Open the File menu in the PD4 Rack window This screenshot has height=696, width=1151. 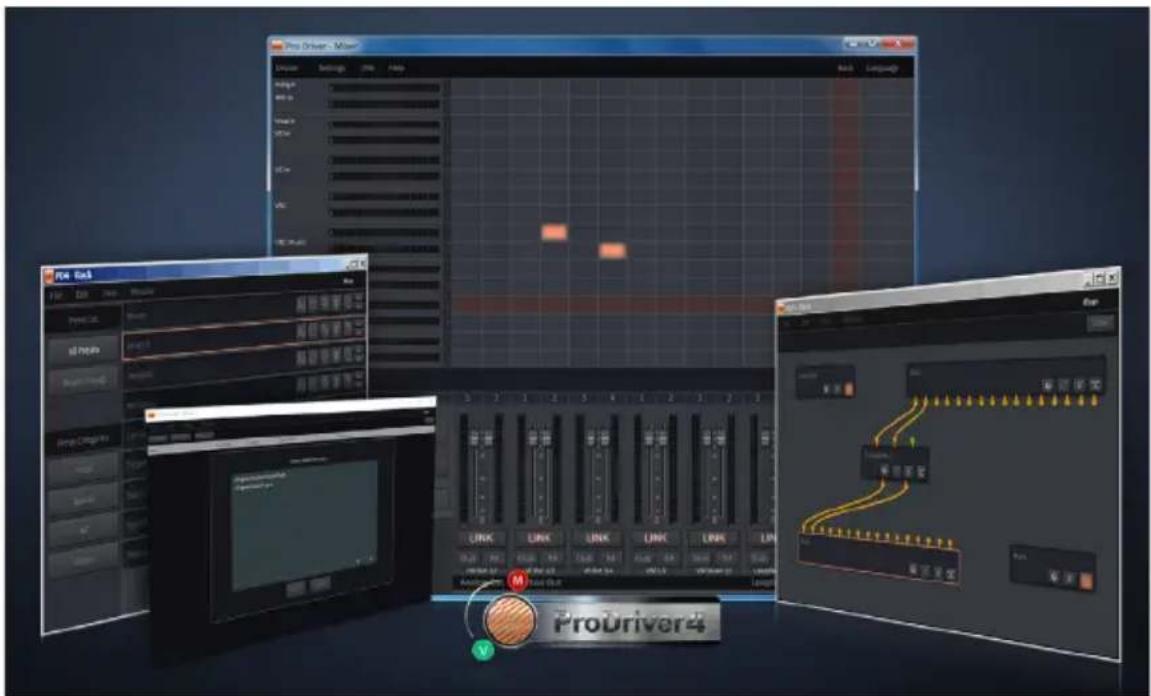point(56,295)
